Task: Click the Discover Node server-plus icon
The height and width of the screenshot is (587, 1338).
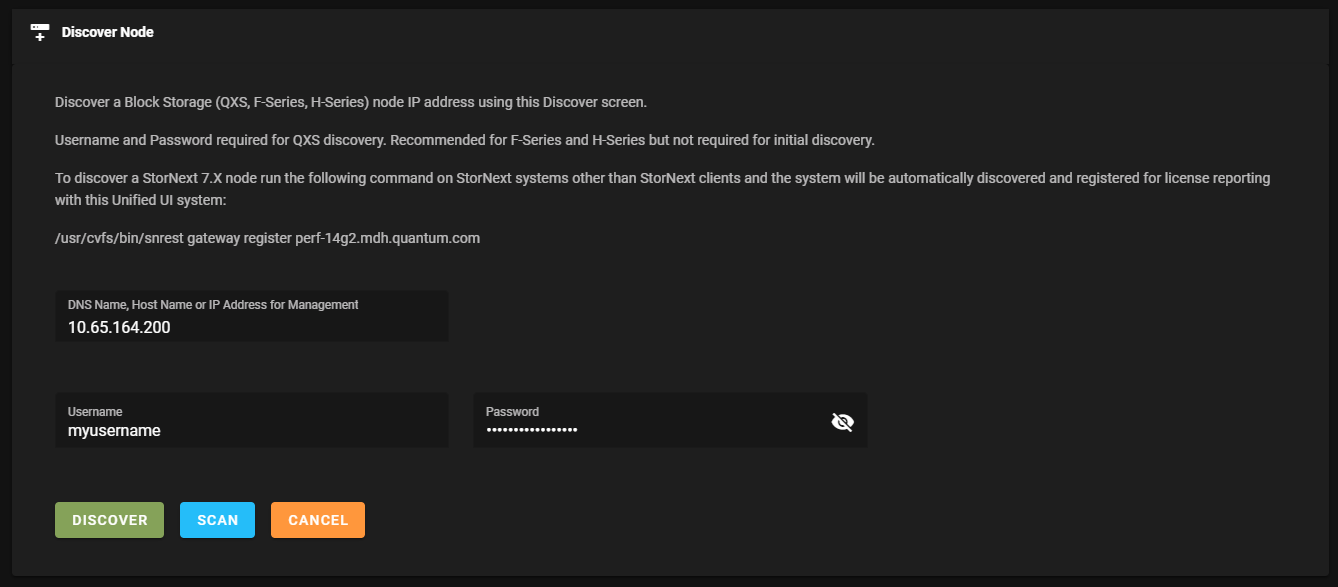Action: [40, 32]
